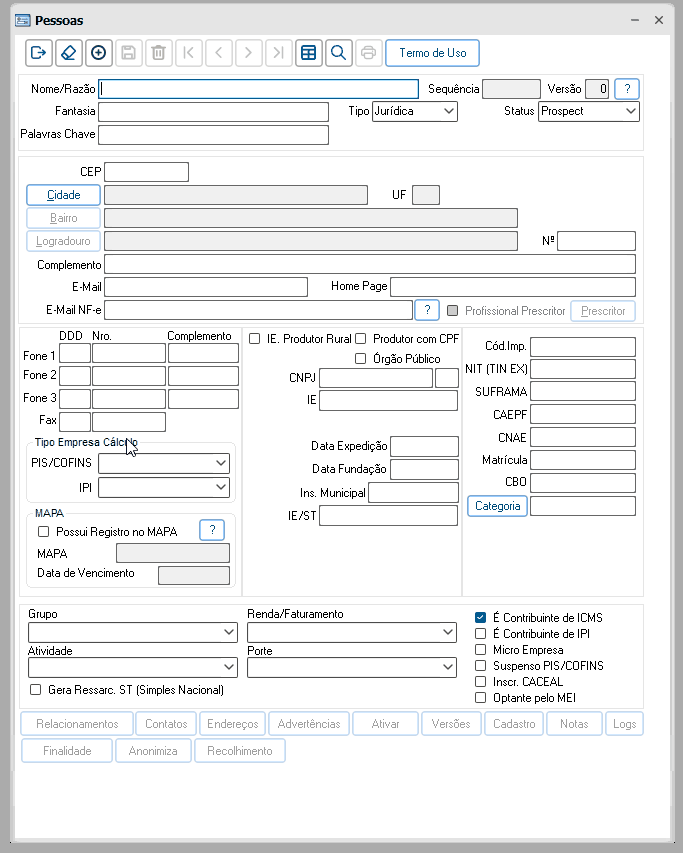Enable Possui Registro no MAPA
This screenshot has height=853, width=683.
[x=44, y=531]
